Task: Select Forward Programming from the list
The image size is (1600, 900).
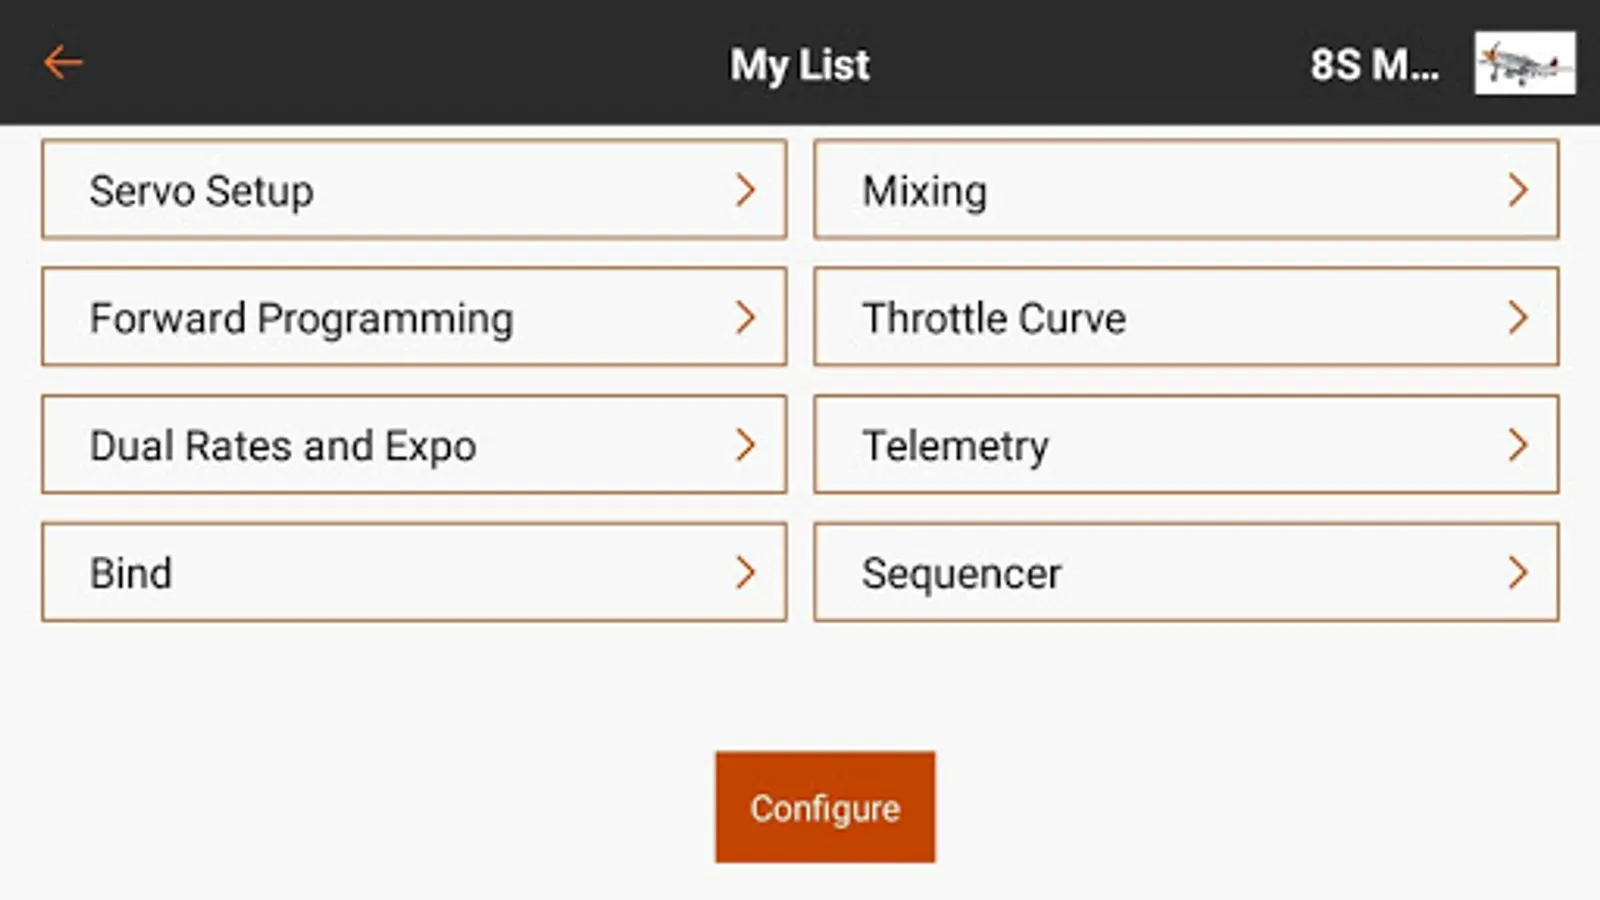Action: pos(413,317)
